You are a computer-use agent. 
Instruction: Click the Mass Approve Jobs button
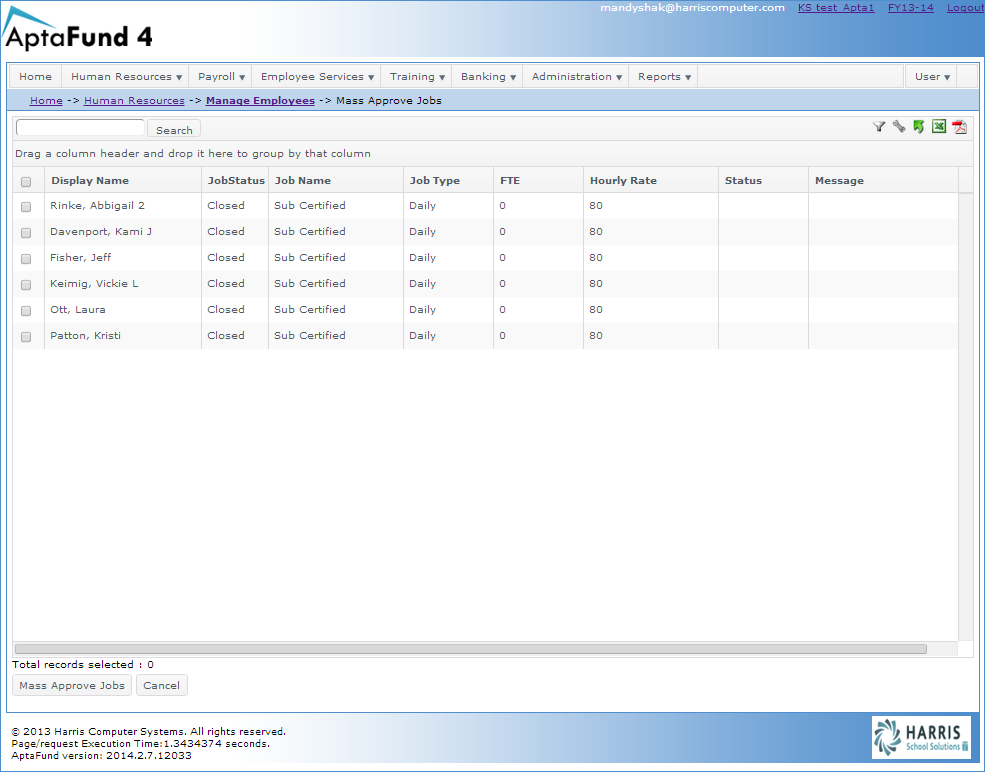(x=72, y=685)
